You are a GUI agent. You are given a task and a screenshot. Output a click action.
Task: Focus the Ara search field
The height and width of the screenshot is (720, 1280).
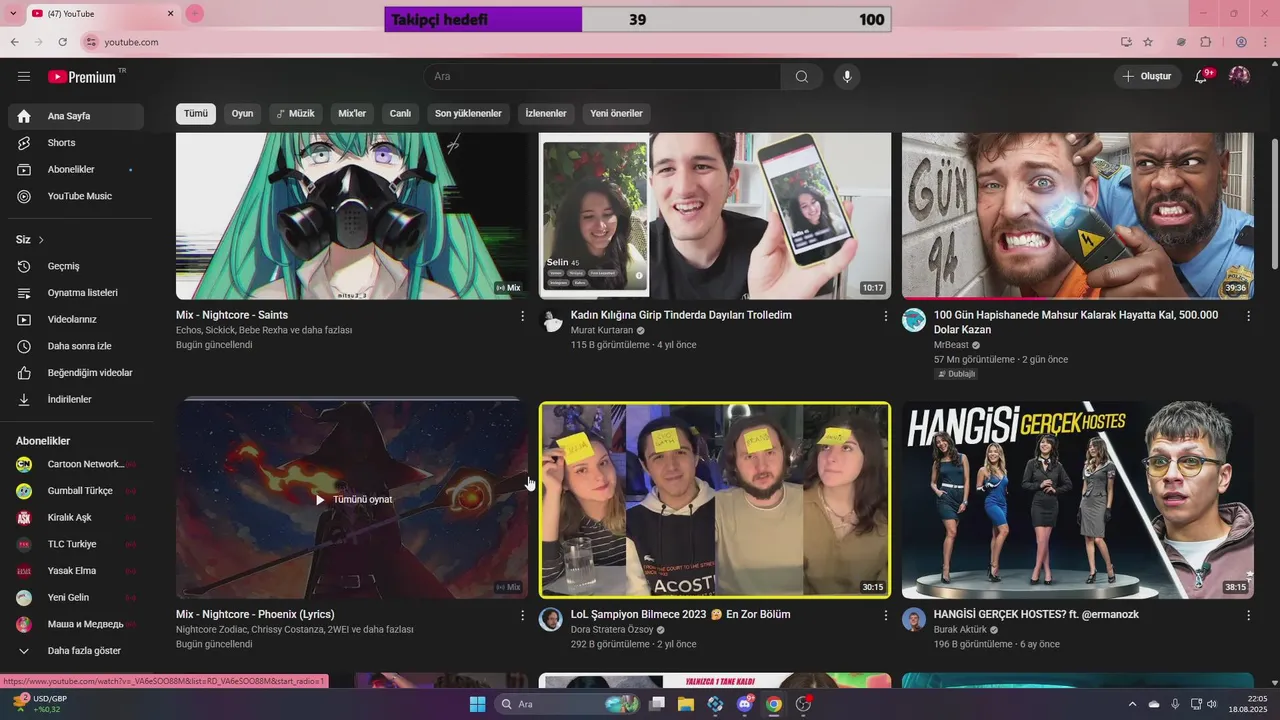pyautogui.click(x=602, y=77)
